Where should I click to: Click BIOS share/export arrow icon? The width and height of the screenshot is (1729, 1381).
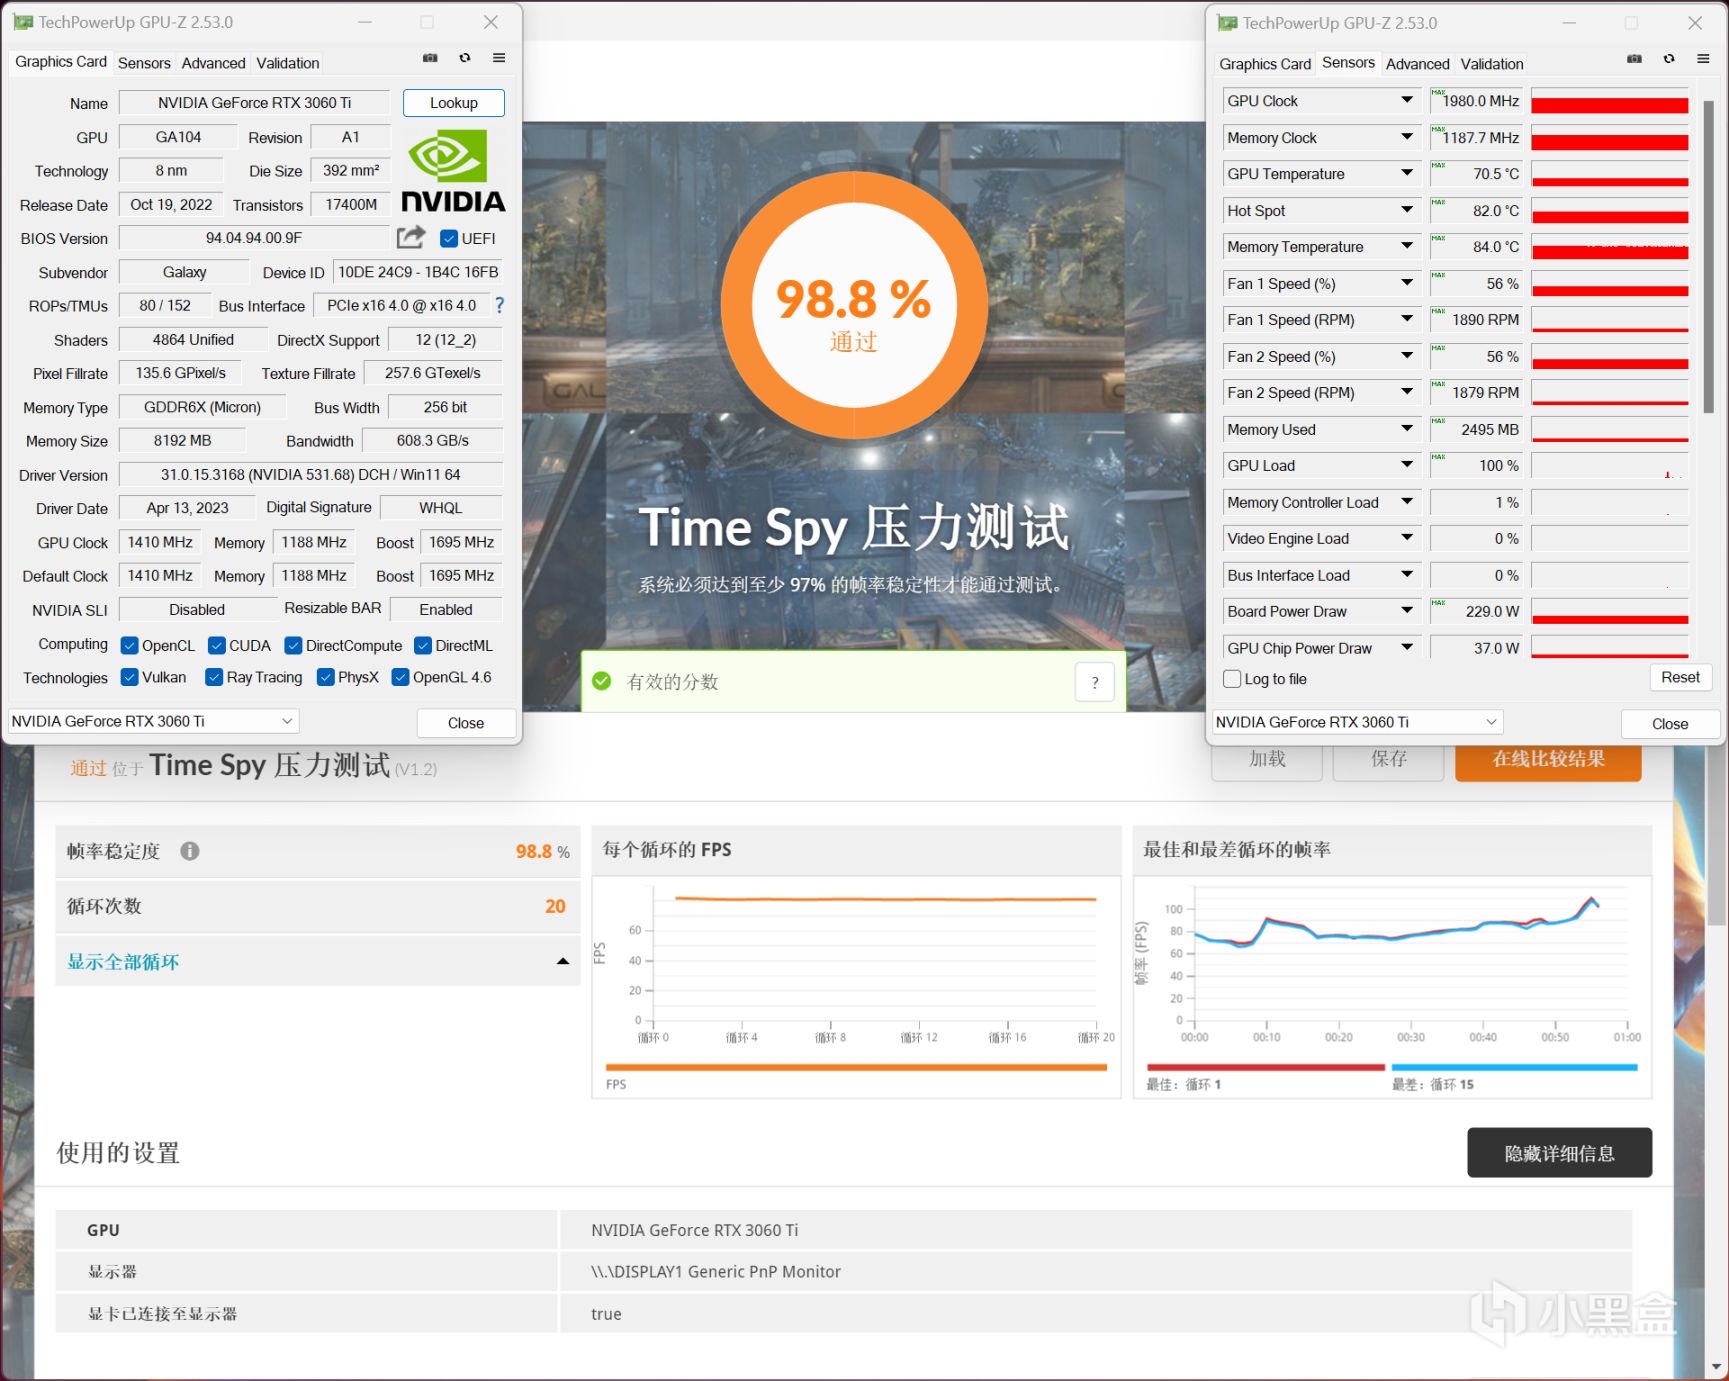[411, 237]
